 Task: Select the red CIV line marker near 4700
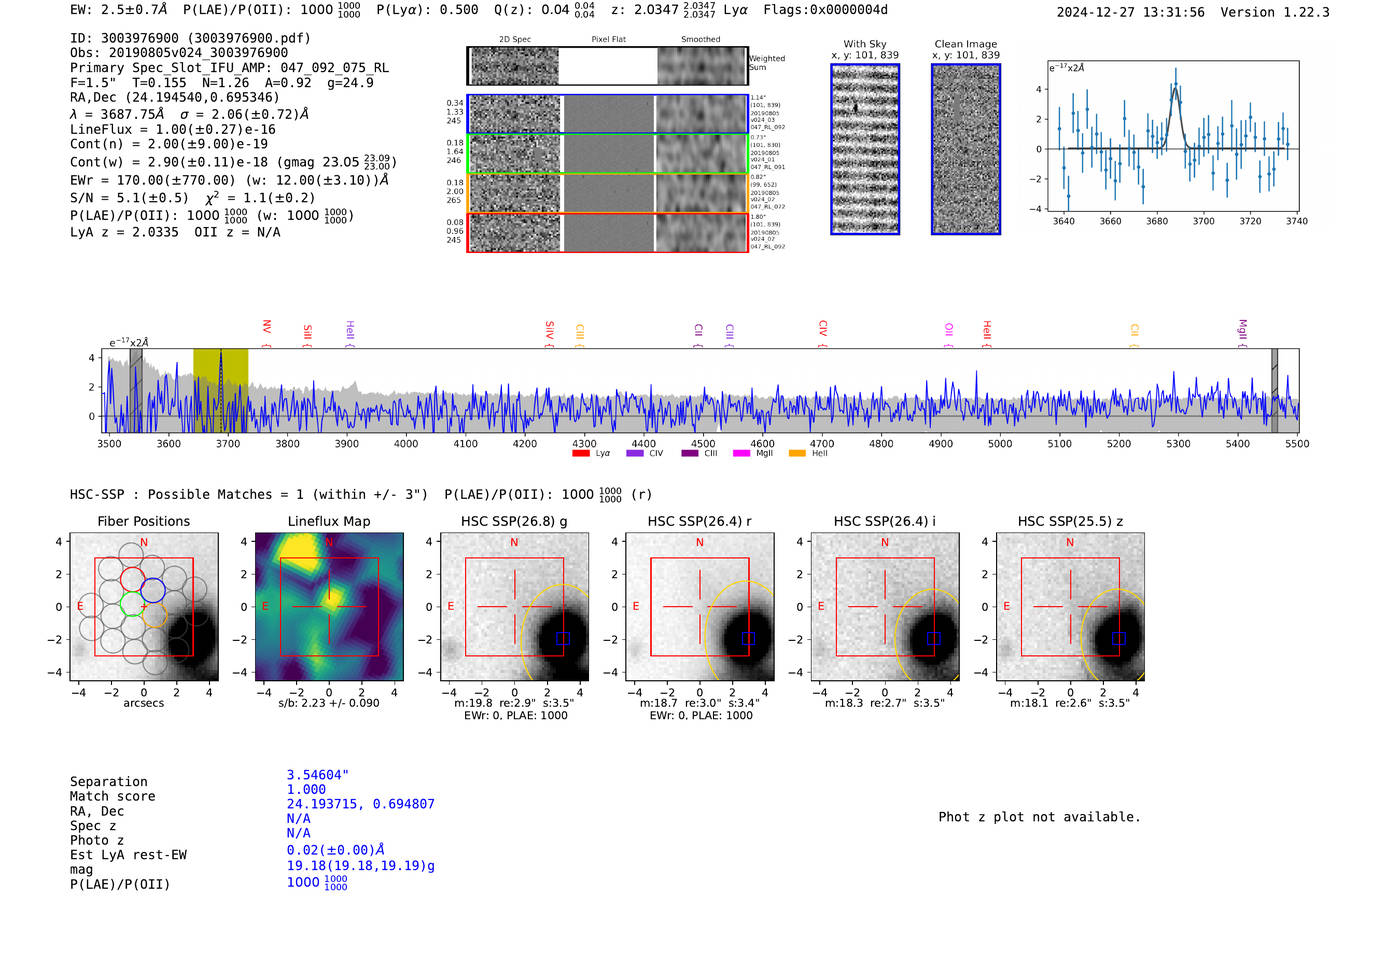coord(823,333)
